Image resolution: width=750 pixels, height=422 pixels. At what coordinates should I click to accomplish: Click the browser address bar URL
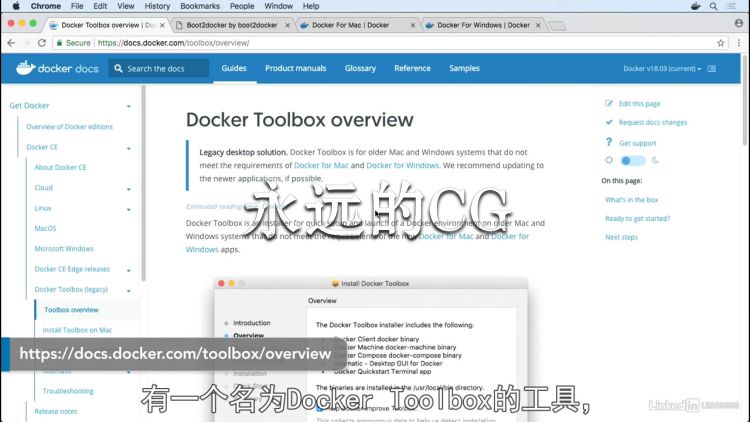[x=173, y=43]
